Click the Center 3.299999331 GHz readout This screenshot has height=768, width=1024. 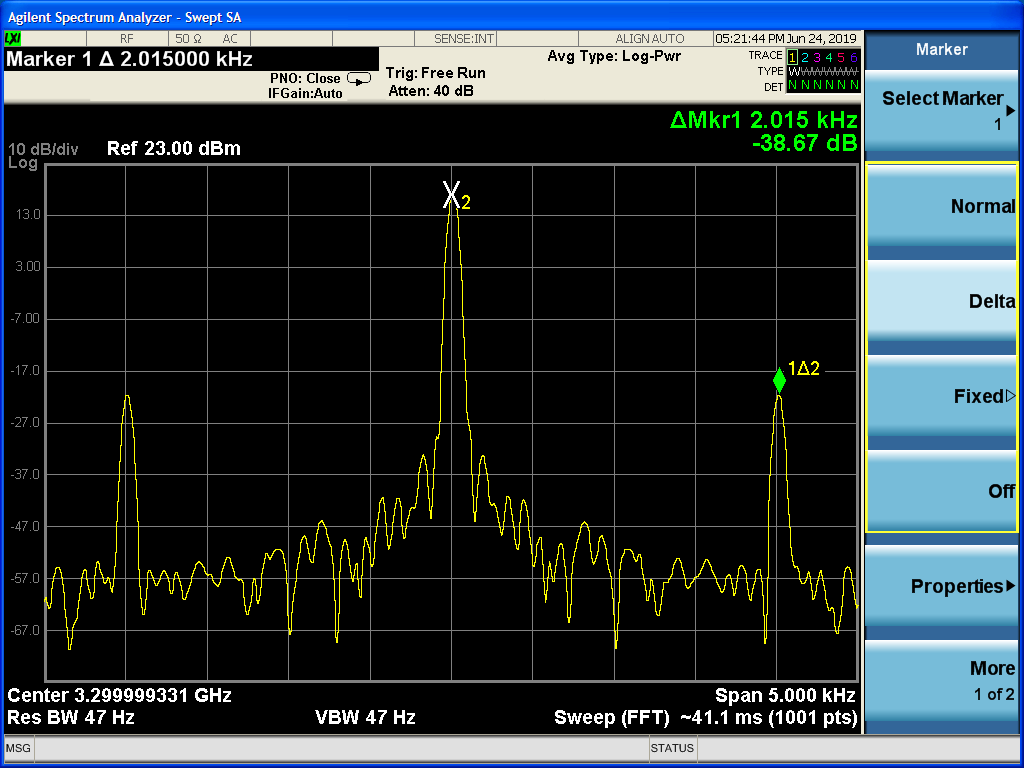119,695
